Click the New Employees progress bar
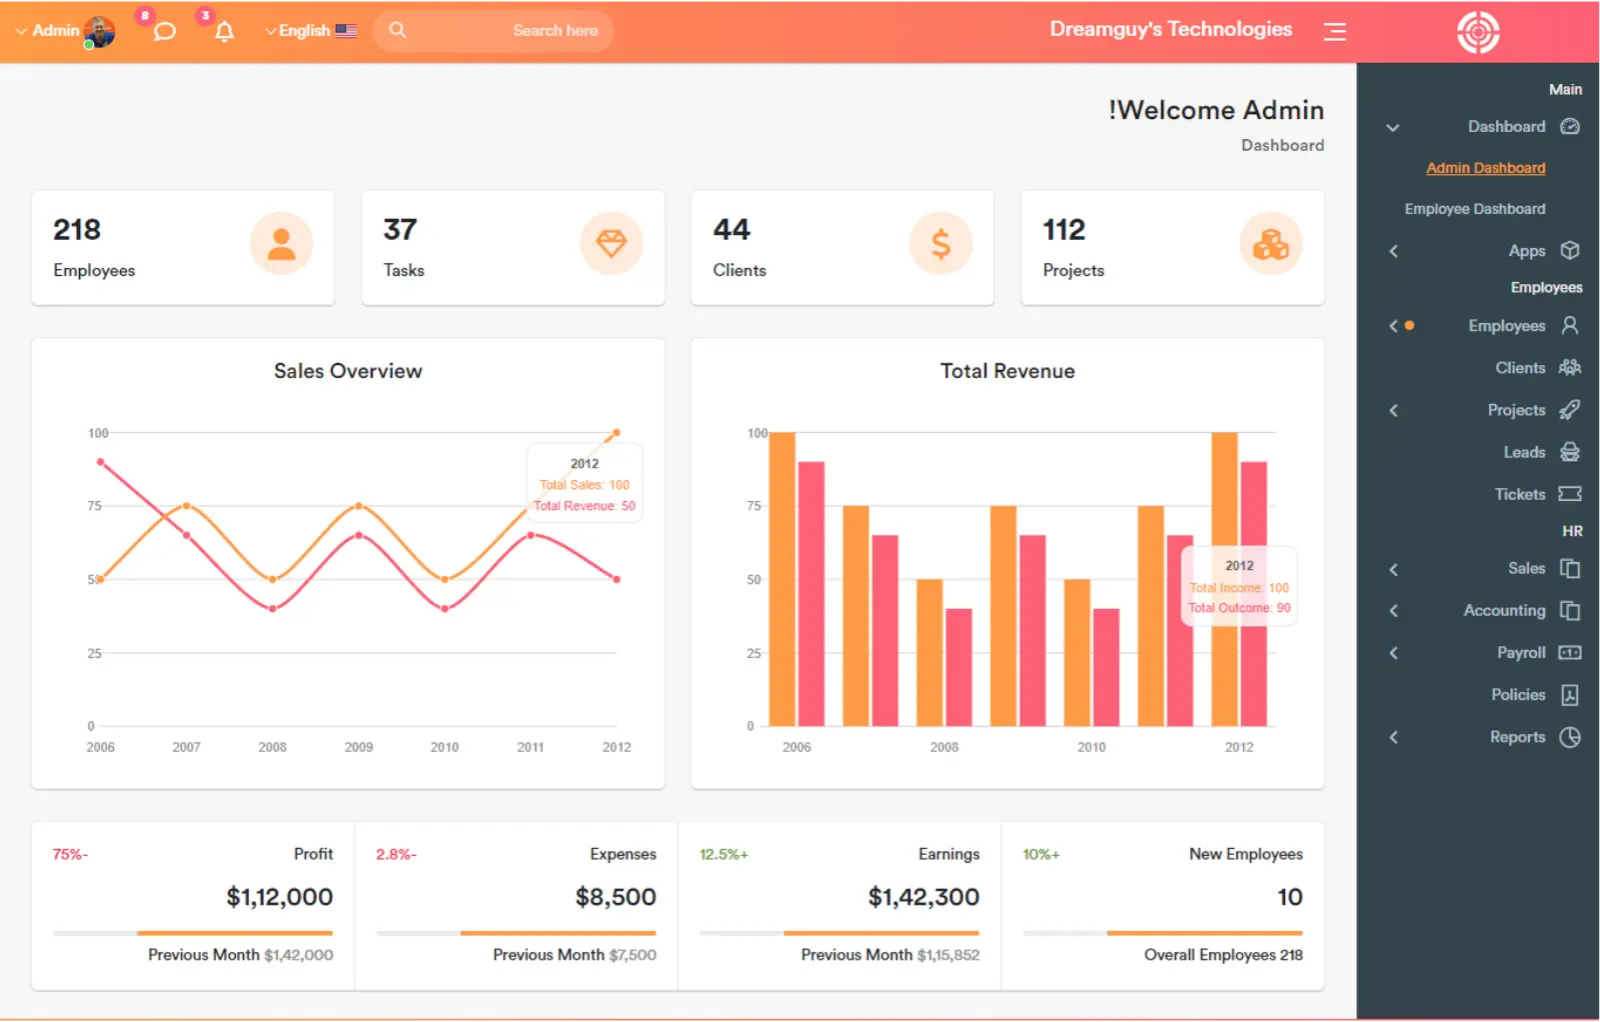The height and width of the screenshot is (1022, 1600). 1163,933
